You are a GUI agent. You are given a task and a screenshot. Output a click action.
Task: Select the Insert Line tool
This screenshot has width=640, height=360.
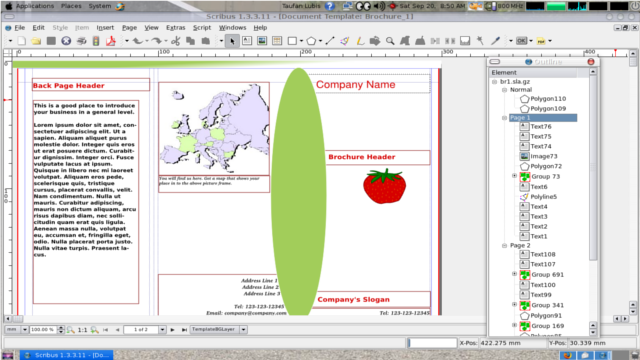(330, 41)
